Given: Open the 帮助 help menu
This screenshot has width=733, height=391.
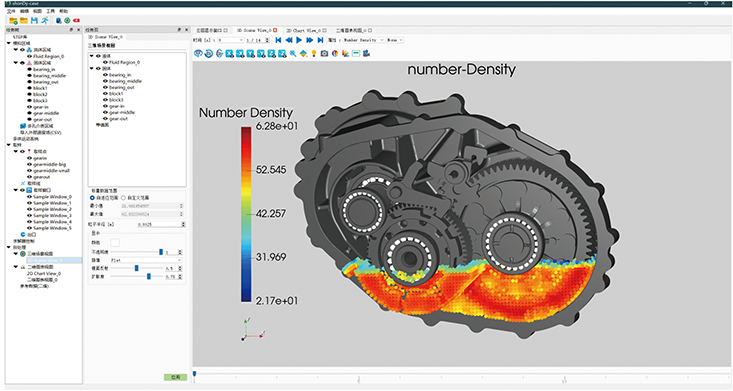Looking at the screenshot, I should tap(64, 11).
